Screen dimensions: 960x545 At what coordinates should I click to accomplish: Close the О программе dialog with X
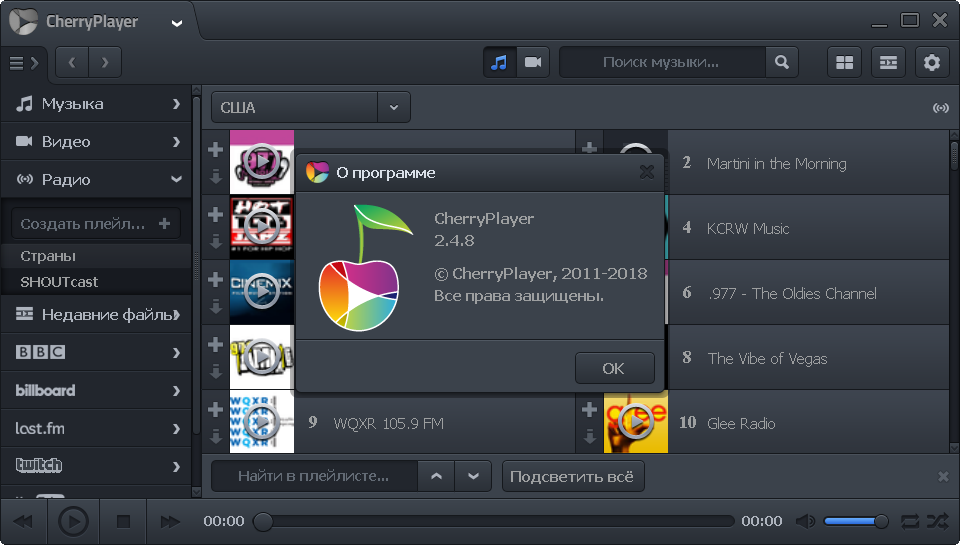647,172
